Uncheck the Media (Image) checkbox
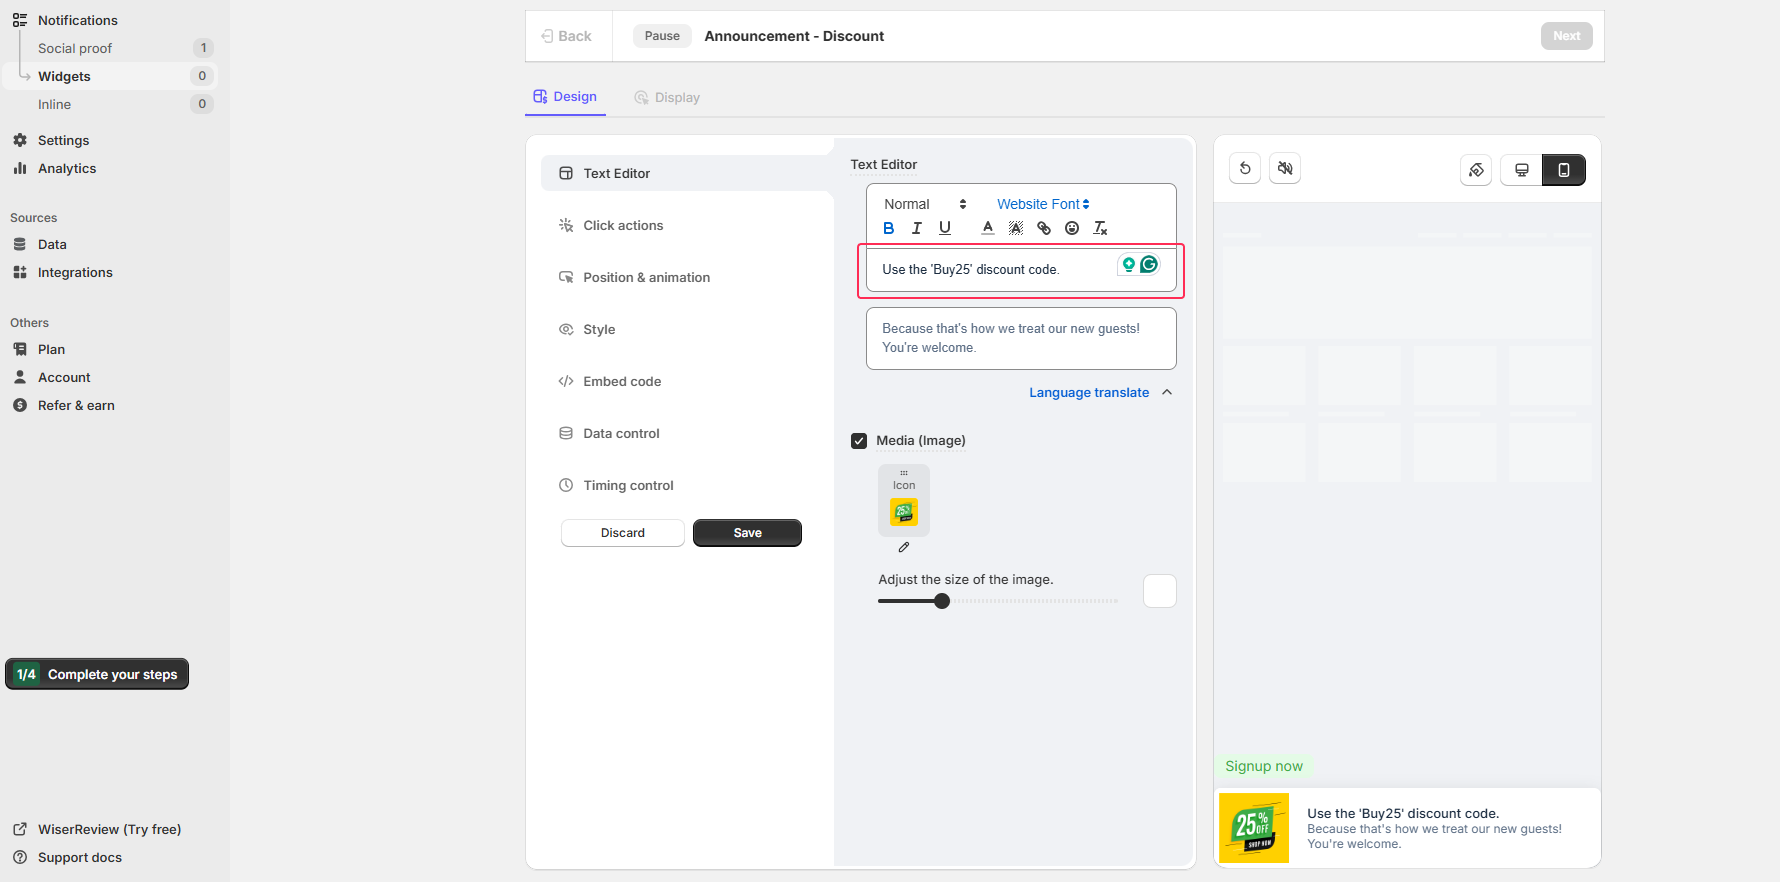1780x882 pixels. [x=859, y=441]
